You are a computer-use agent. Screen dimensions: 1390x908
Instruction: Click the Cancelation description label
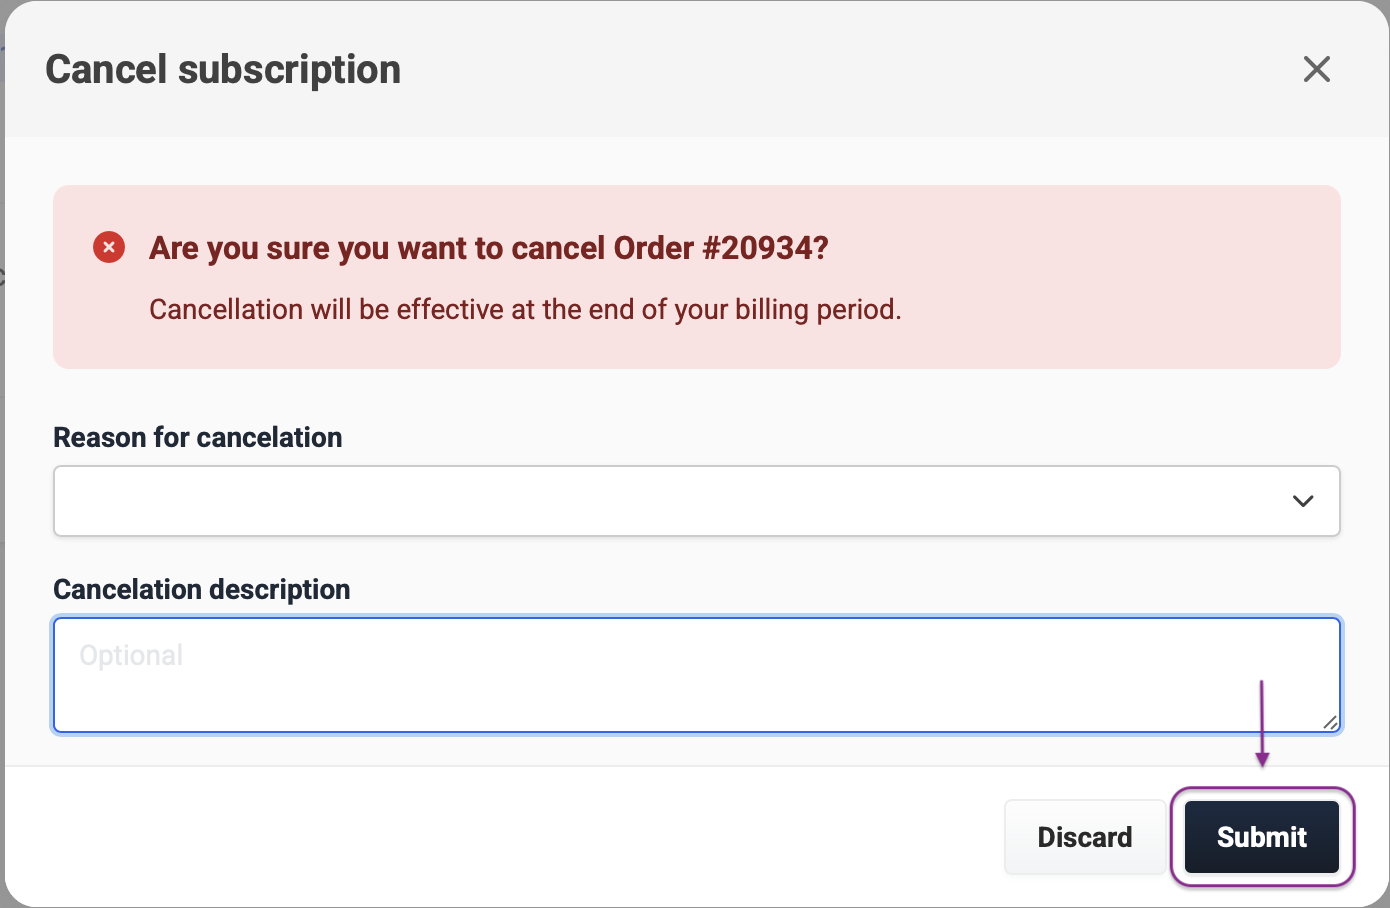click(202, 590)
